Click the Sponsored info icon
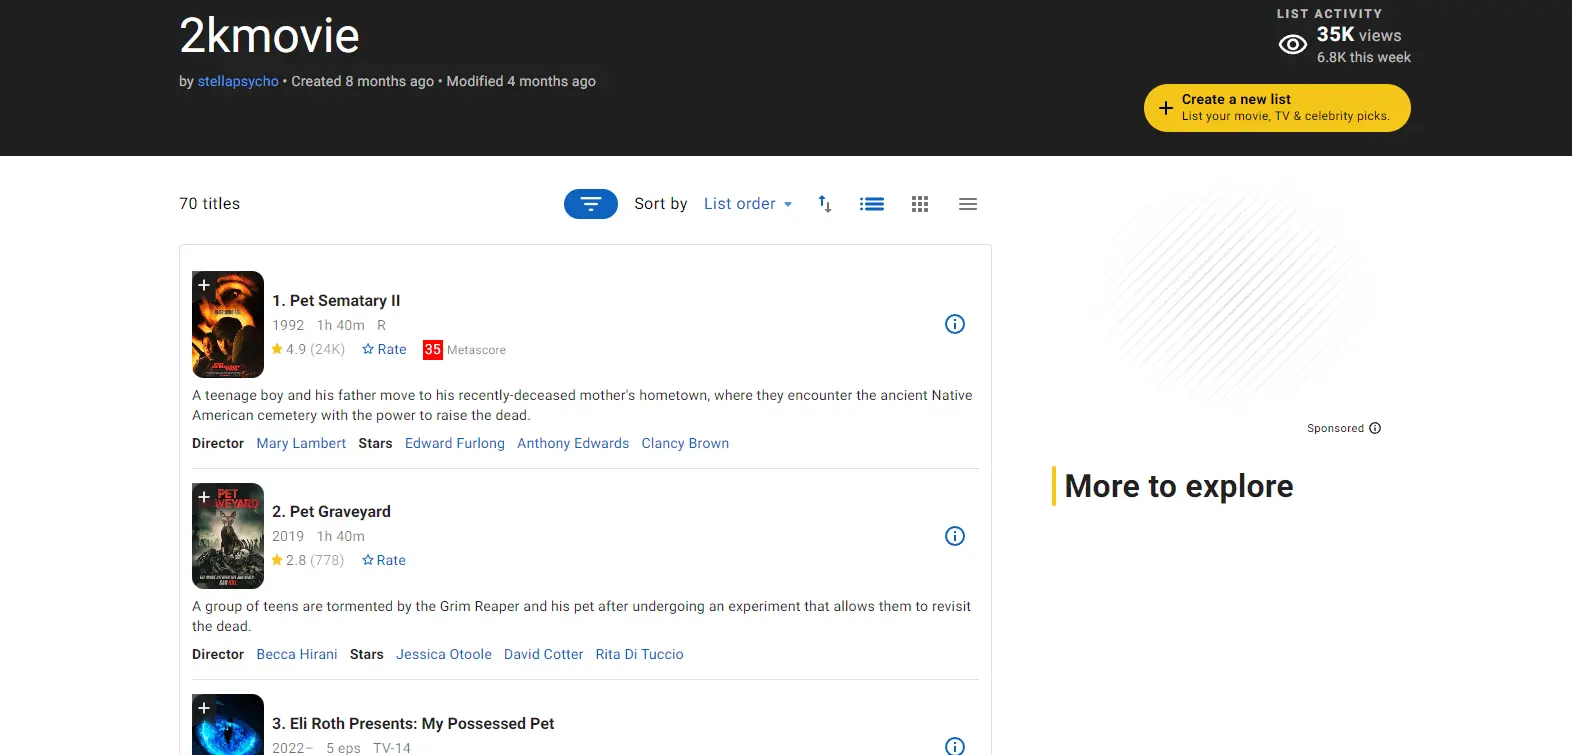Viewport: 1572px width, 755px height. click(x=1375, y=428)
